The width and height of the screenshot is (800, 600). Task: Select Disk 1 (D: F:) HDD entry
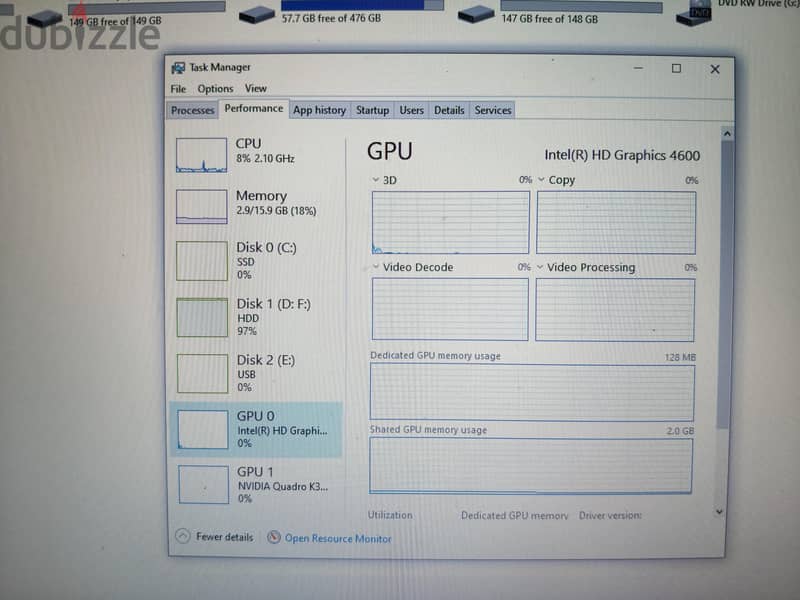pyautogui.click(x=256, y=317)
